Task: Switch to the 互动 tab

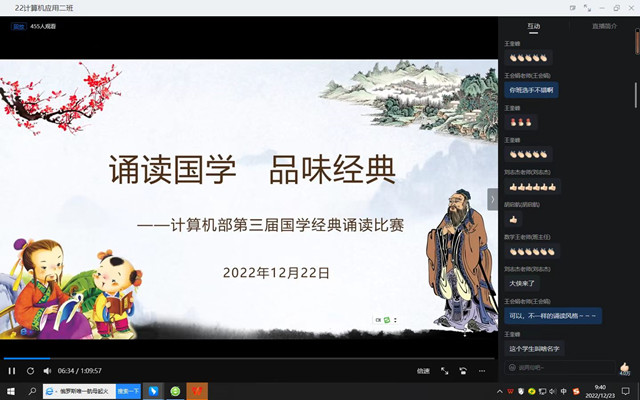Action: coord(534,26)
